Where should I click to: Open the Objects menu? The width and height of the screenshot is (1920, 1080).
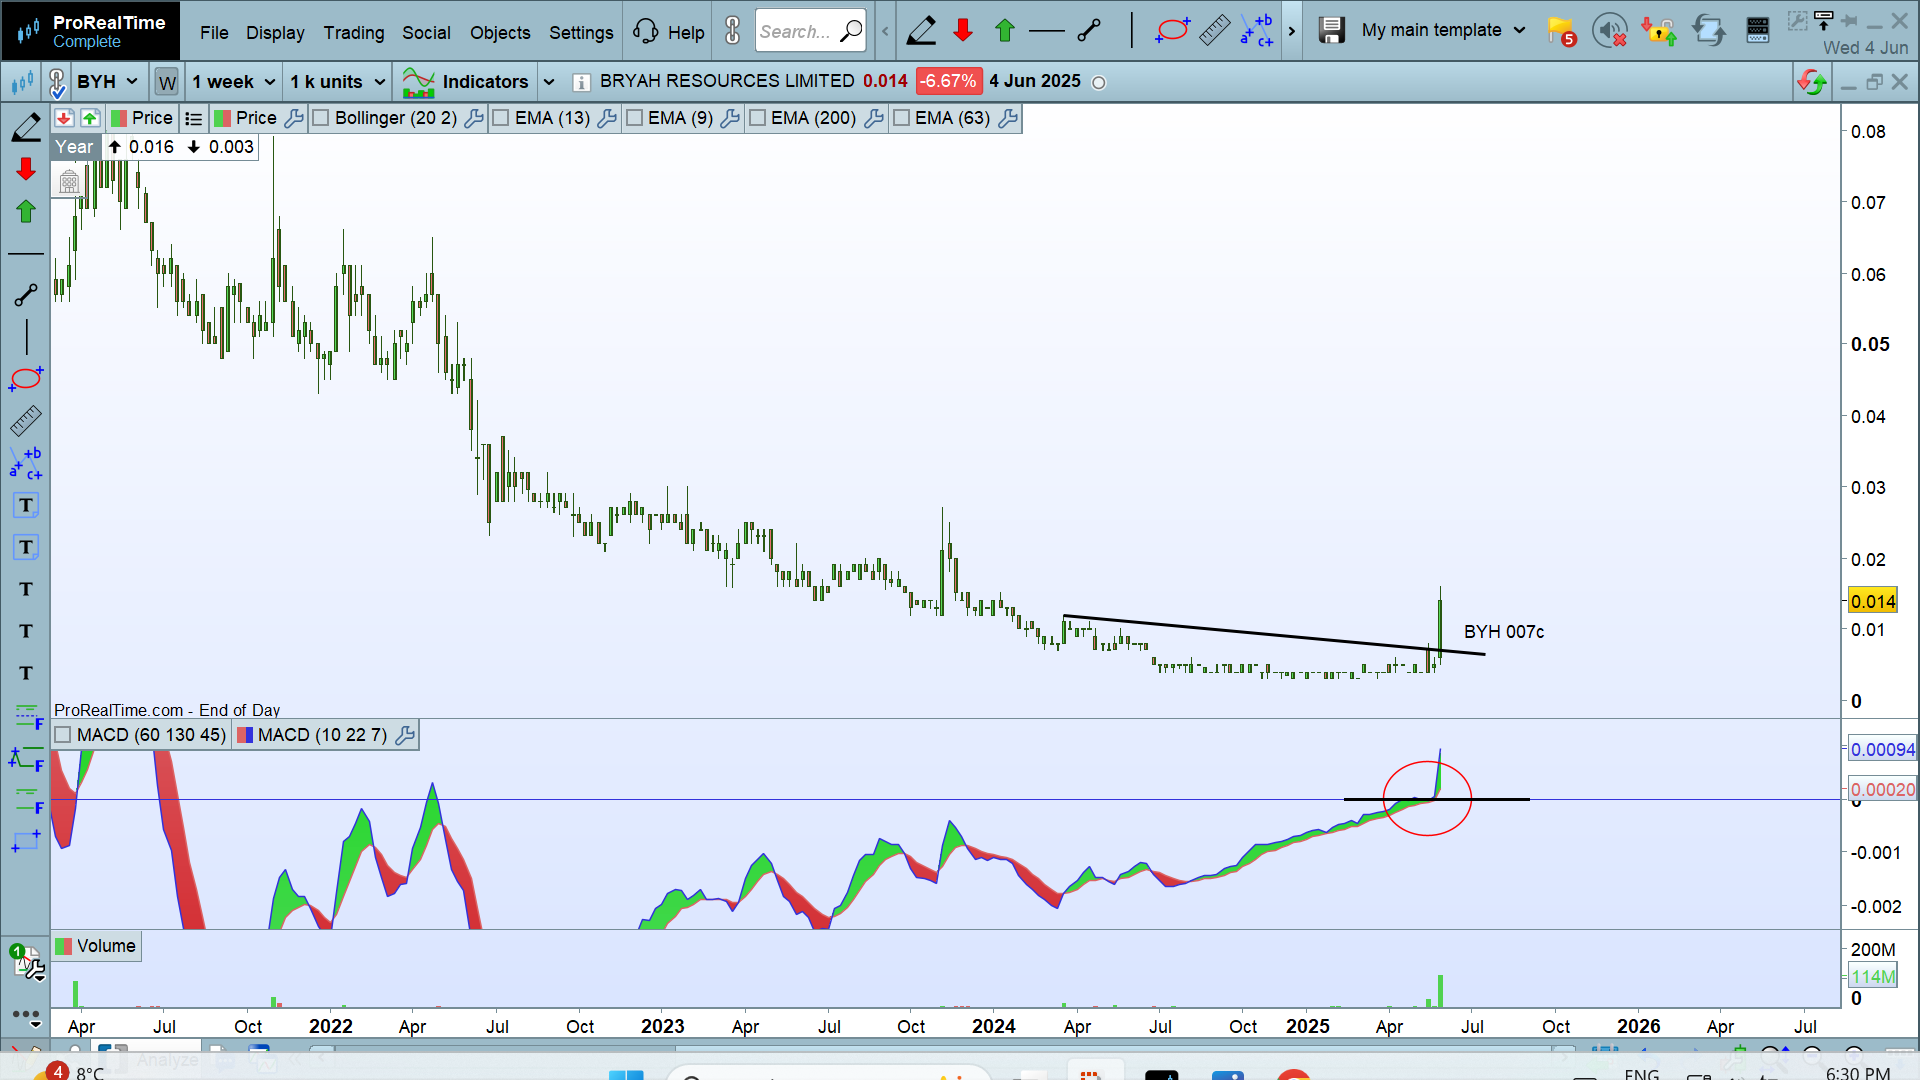tap(500, 32)
